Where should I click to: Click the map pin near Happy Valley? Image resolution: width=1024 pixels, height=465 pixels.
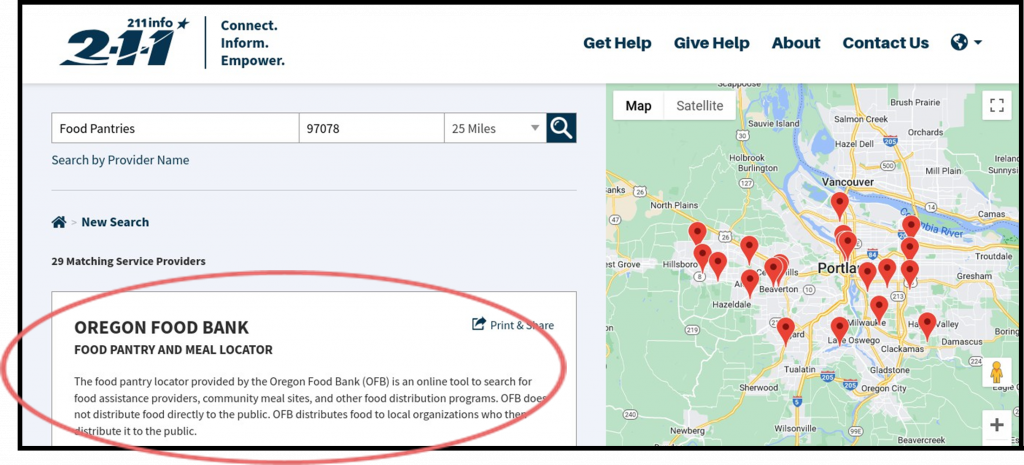[x=927, y=324]
